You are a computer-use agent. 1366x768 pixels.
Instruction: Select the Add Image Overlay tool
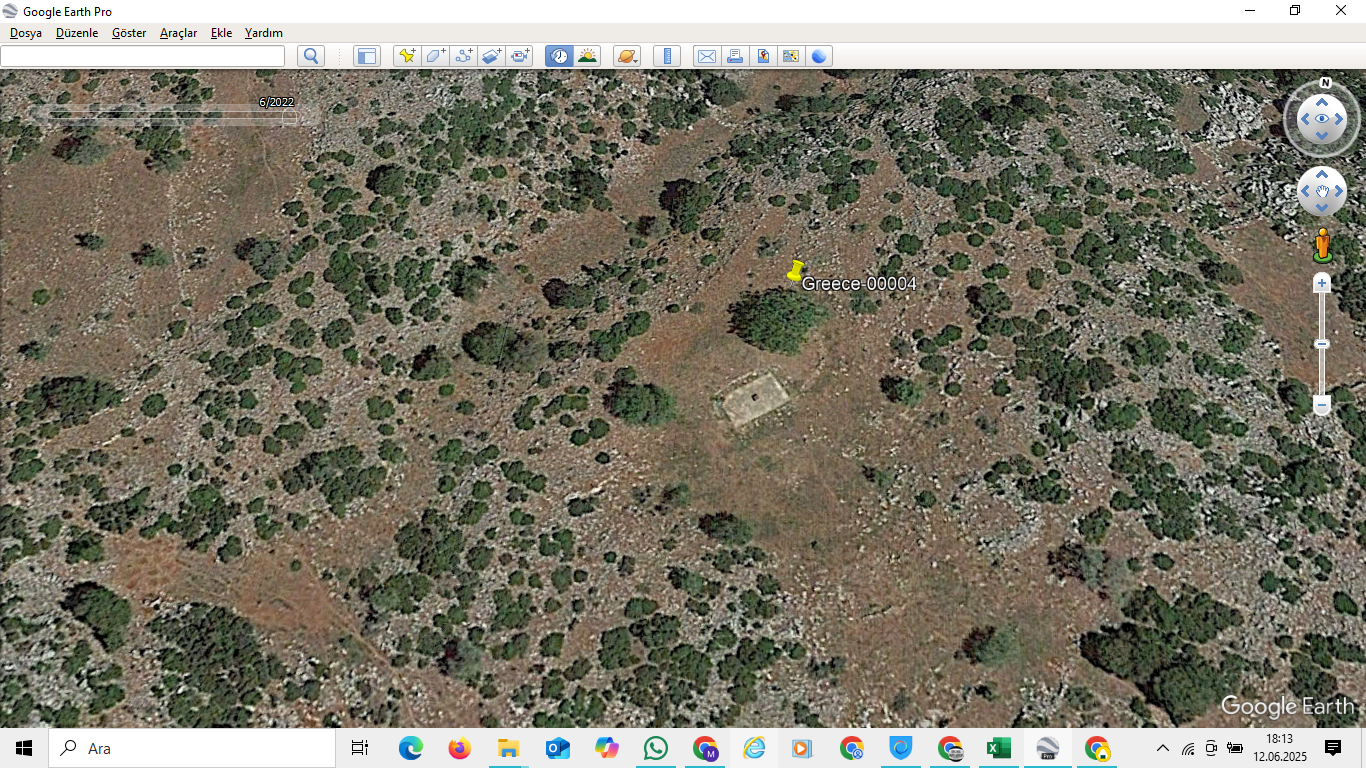tap(491, 56)
